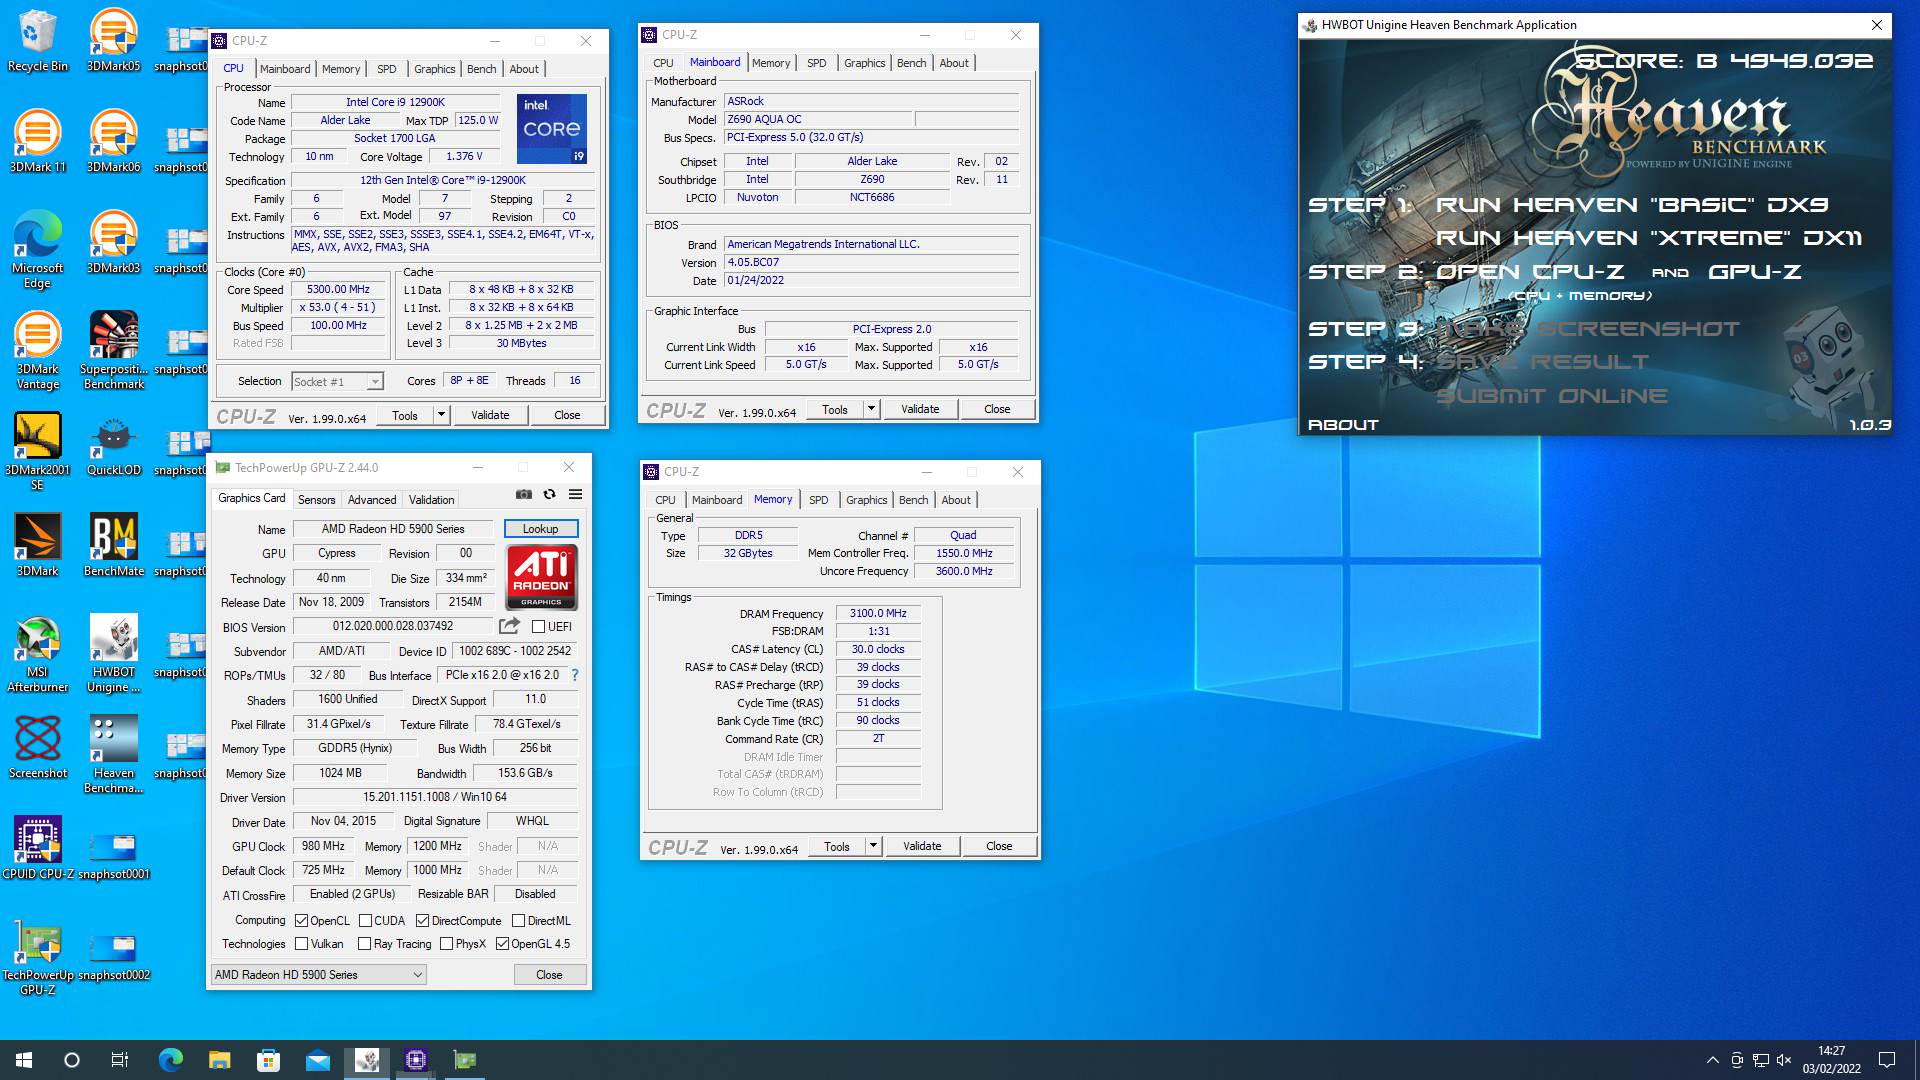This screenshot has height=1080, width=1920.
Task: Open SPD tab in Mainboard CPU-Z window
Action: [x=817, y=63]
